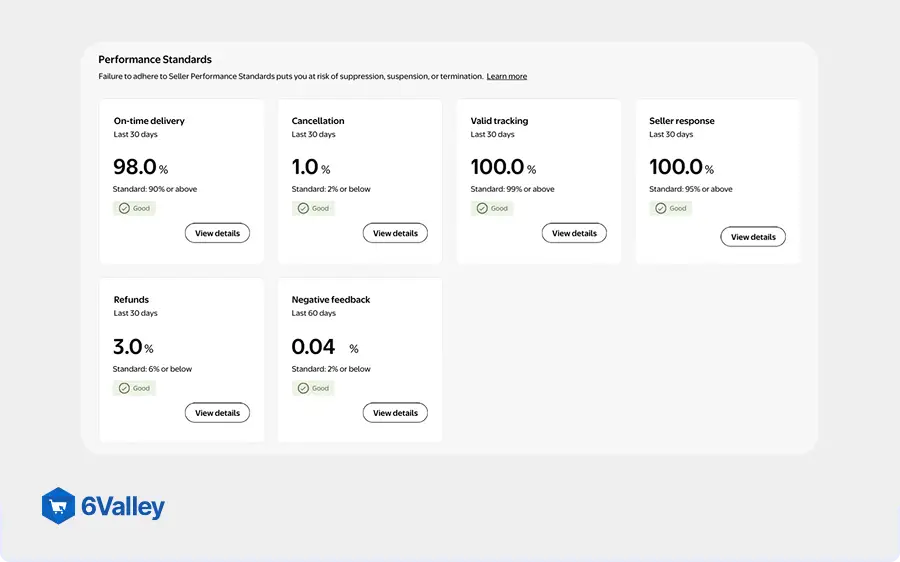Click 'Last 60 days' under Negative feedback
This screenshot has width=900, height=562.
pos(313,313)
